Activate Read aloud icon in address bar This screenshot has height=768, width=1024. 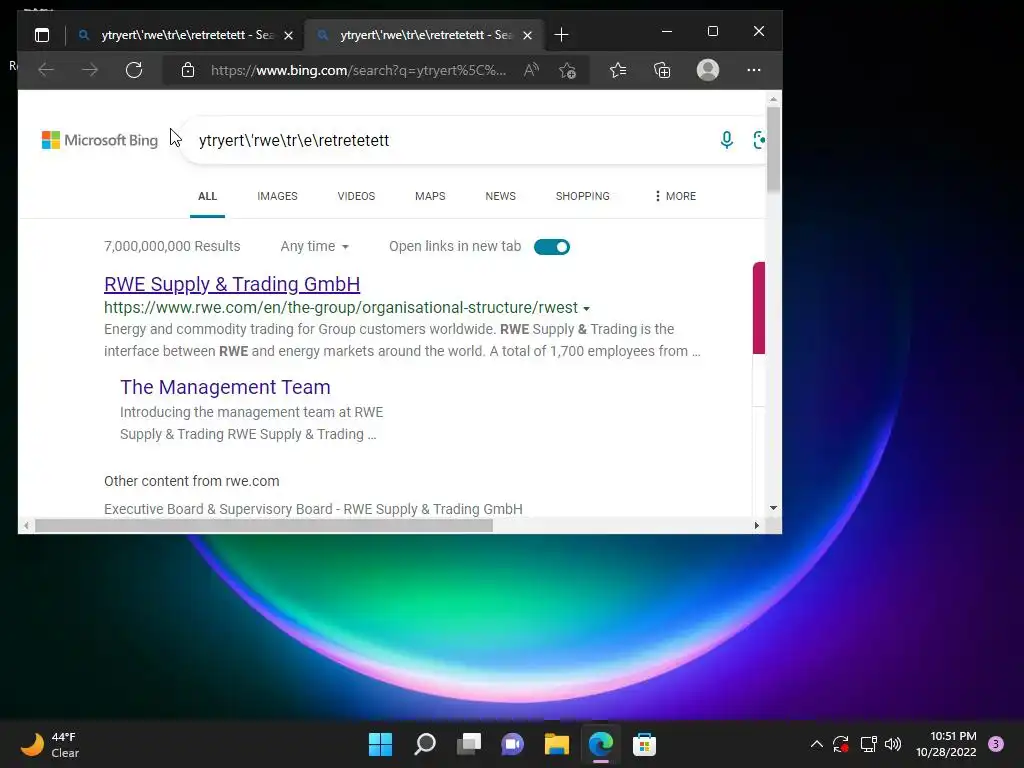coord(532,70)
